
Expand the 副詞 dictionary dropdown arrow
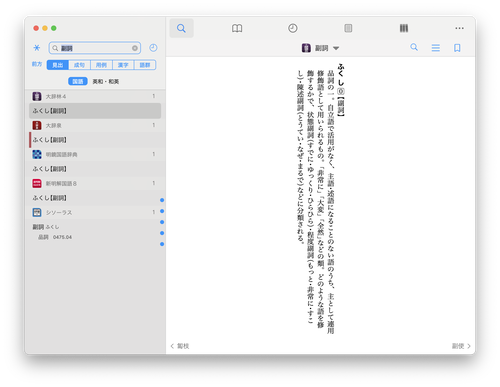tap(336, 48)
